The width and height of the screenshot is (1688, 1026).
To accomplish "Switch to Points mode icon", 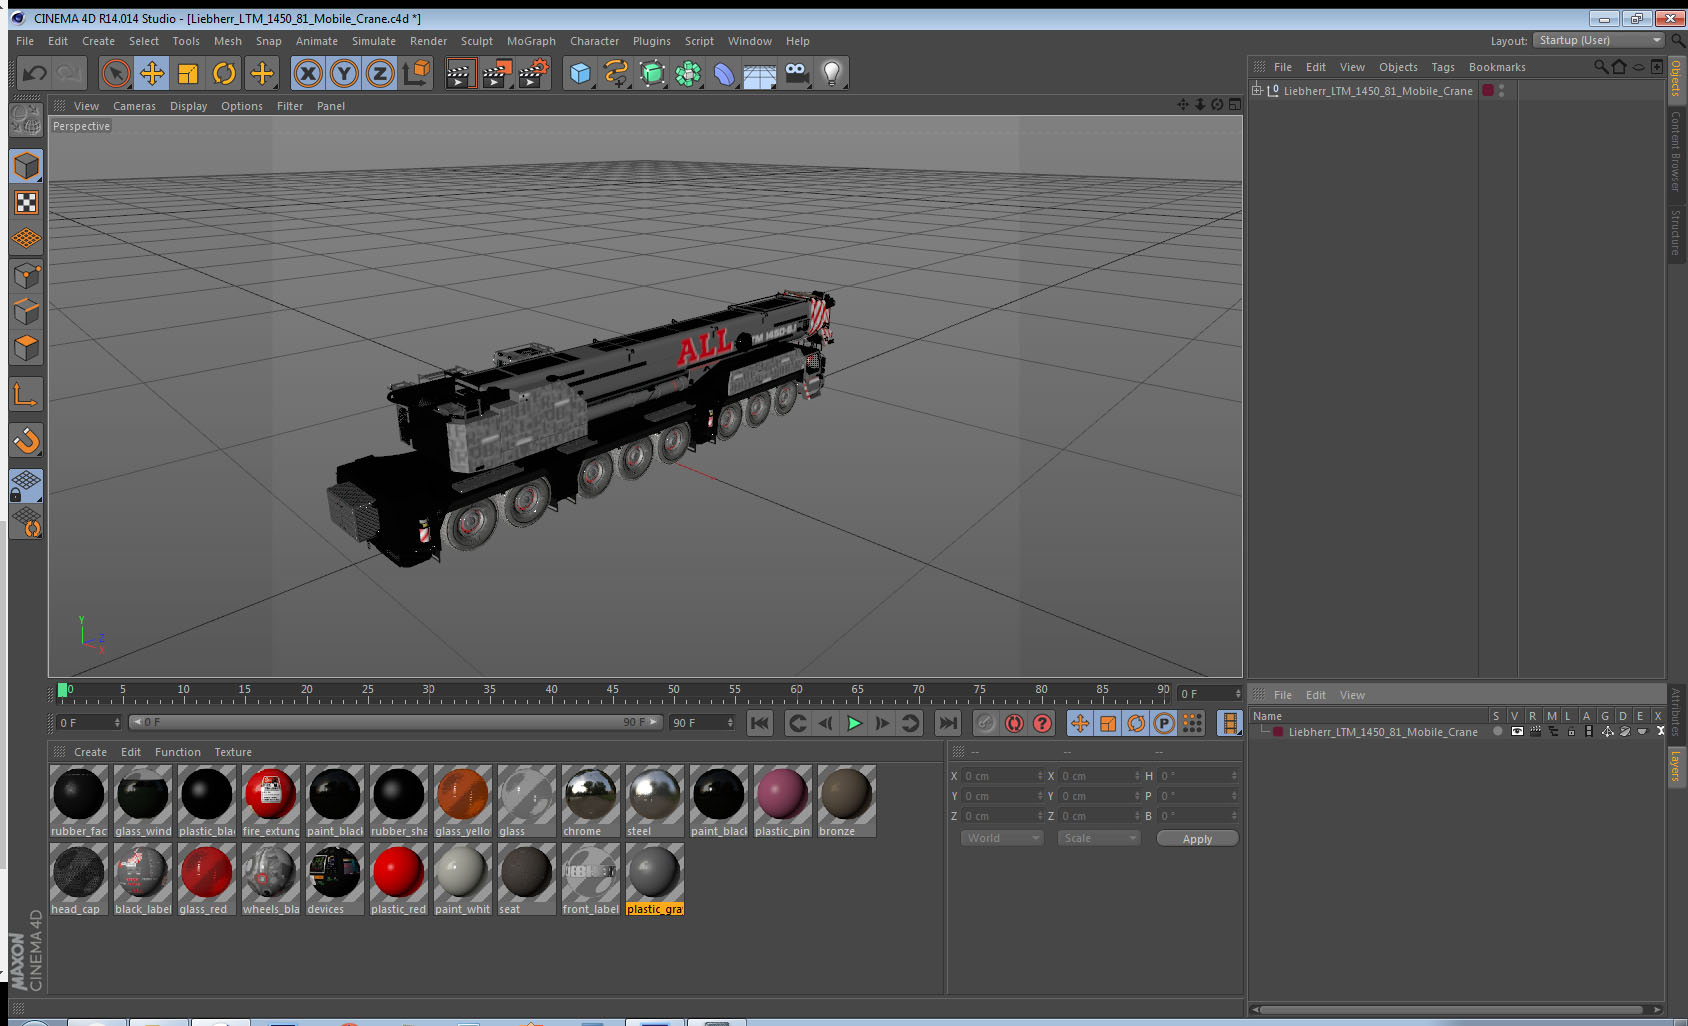I will pos(26,275).
